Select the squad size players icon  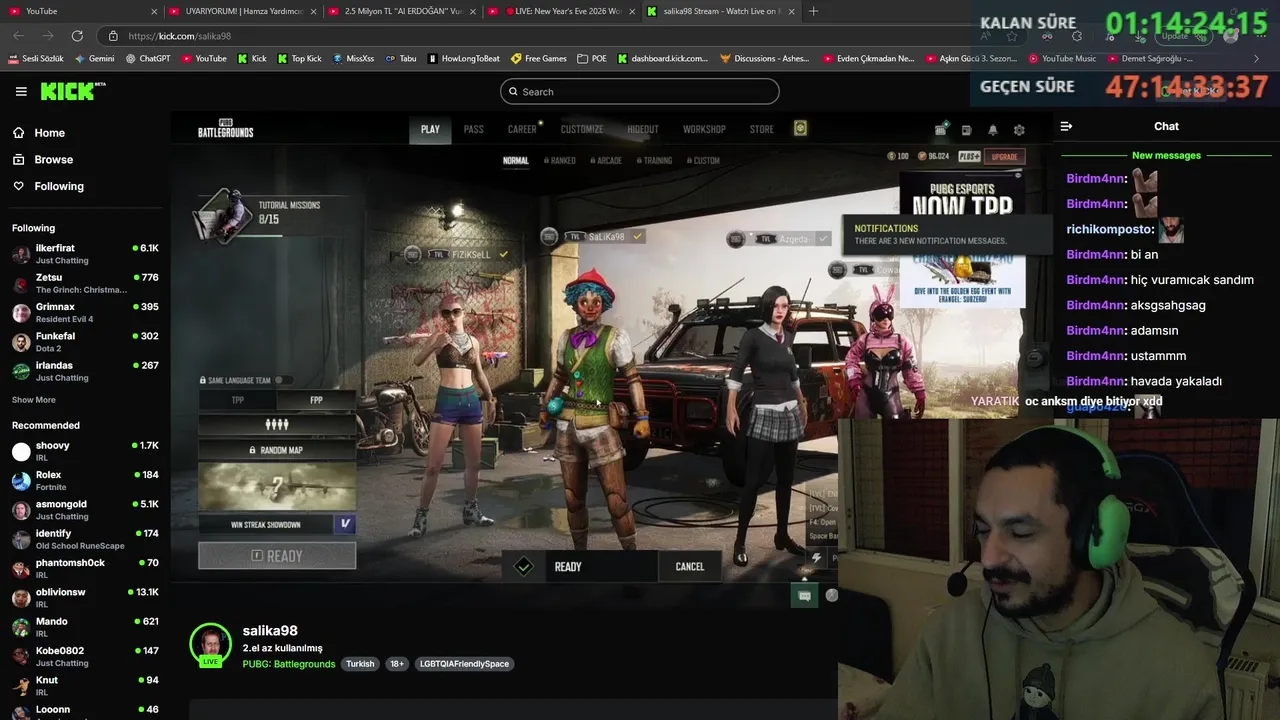pos(277,425)
